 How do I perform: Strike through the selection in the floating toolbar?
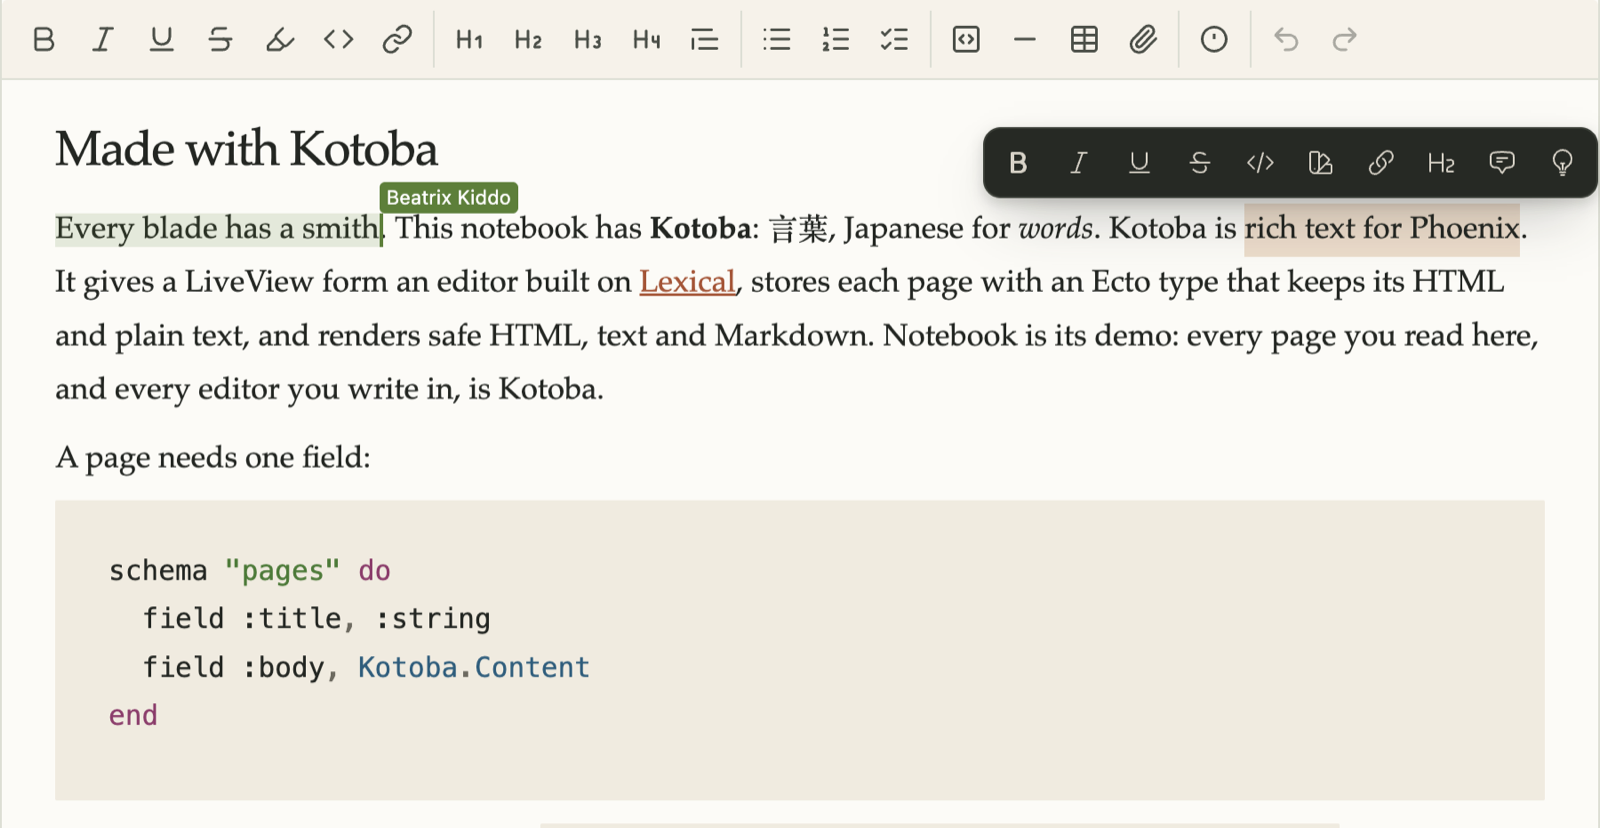pyautogui.click(x=1200, y=163)
